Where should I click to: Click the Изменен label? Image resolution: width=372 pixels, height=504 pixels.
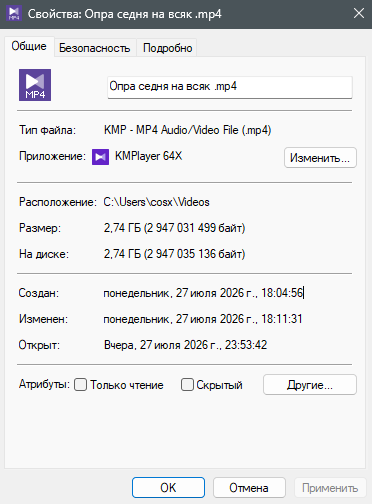(43, 319)
